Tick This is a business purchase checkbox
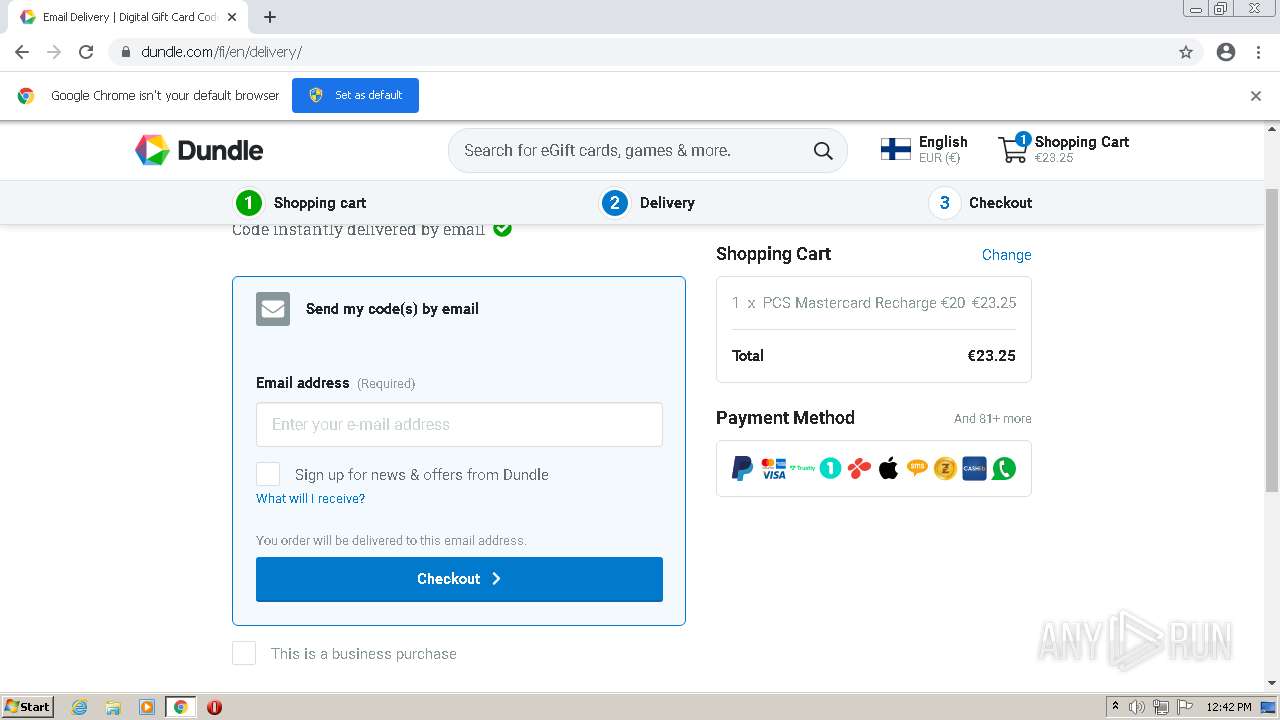This screenshot has width=1280, height=720. [x=244, y=653]
